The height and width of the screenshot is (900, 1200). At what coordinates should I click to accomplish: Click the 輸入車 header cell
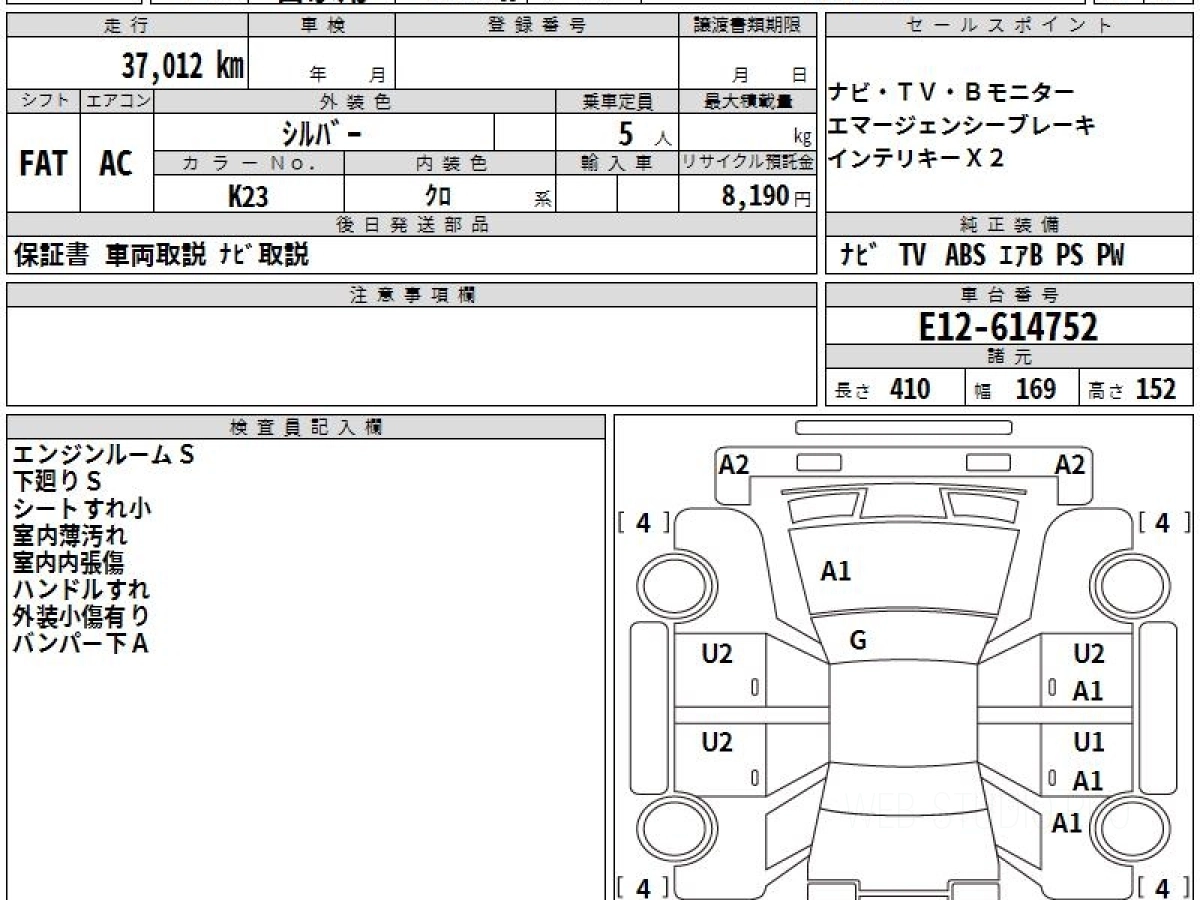coord(617,163)
